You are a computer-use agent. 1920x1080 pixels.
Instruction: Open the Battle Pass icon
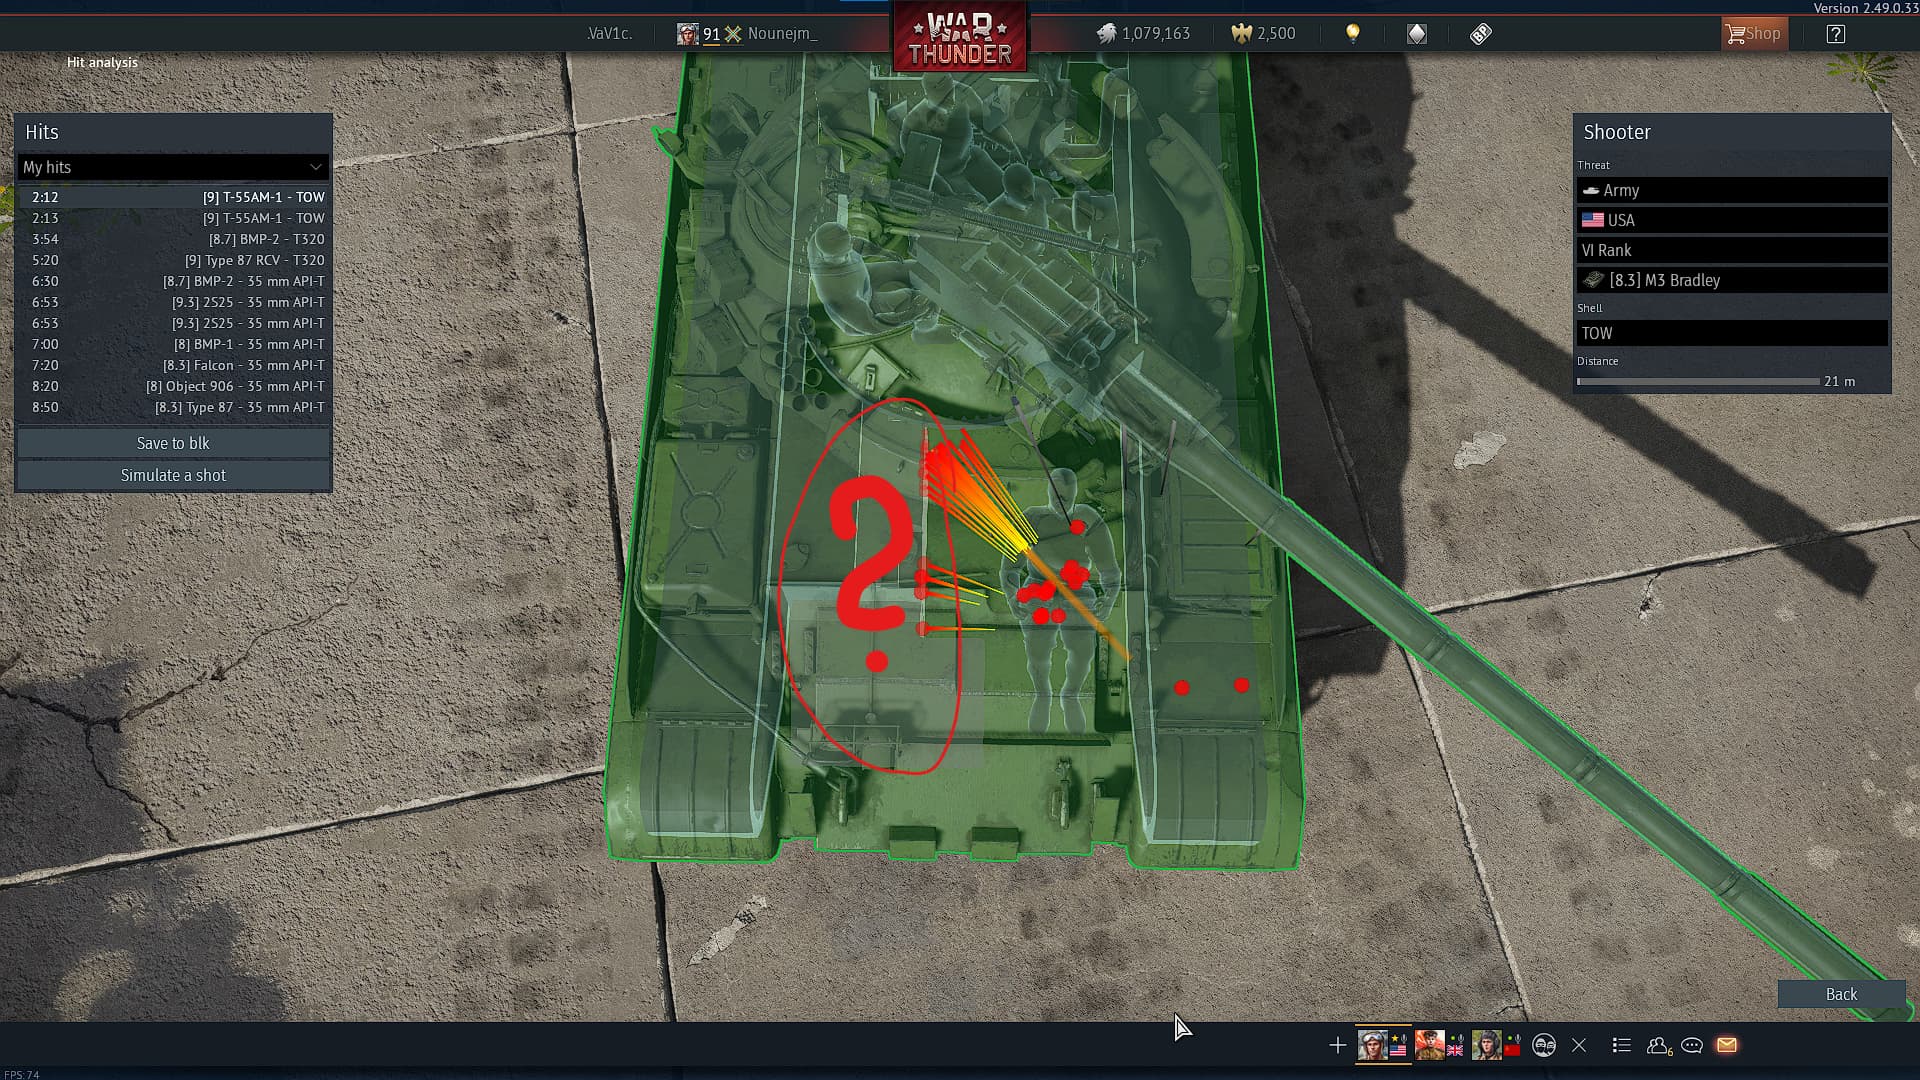(x=1480, y=34)
